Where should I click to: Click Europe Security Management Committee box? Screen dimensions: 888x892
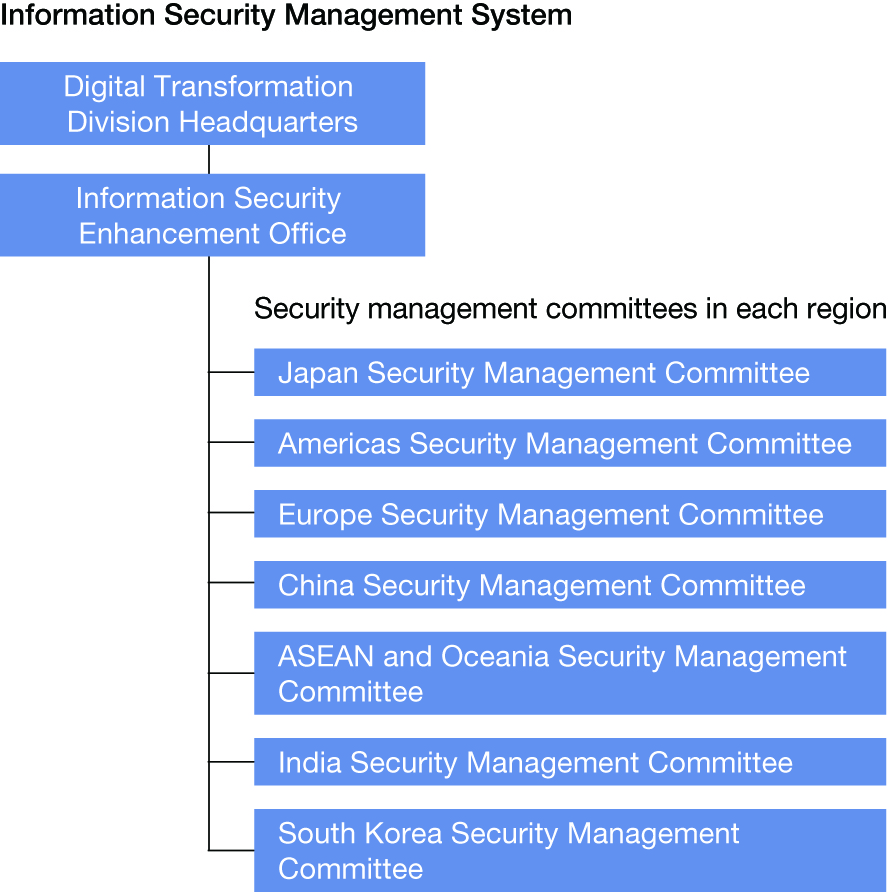[x=569, y=514]
